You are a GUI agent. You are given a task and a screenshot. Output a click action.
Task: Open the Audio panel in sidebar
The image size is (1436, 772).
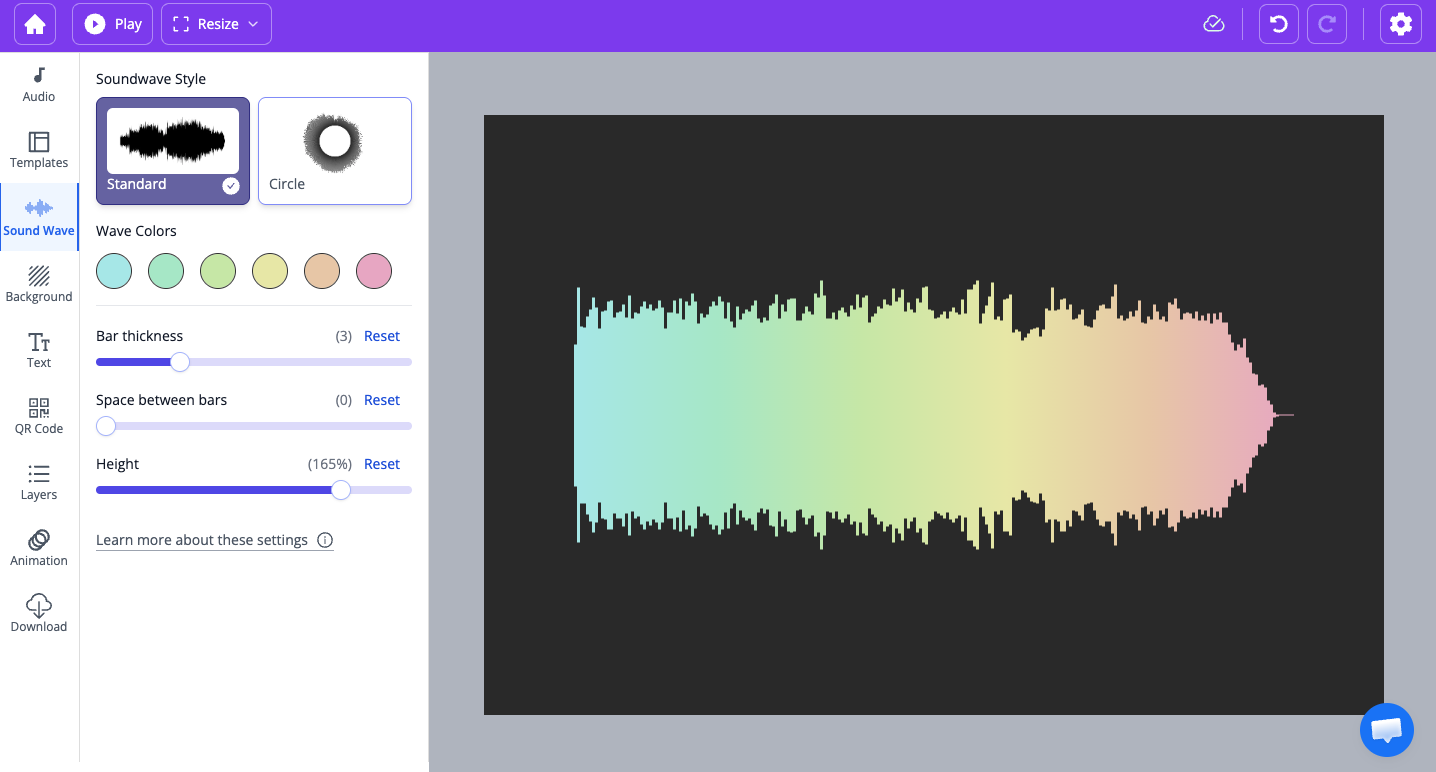pos(39,84)
